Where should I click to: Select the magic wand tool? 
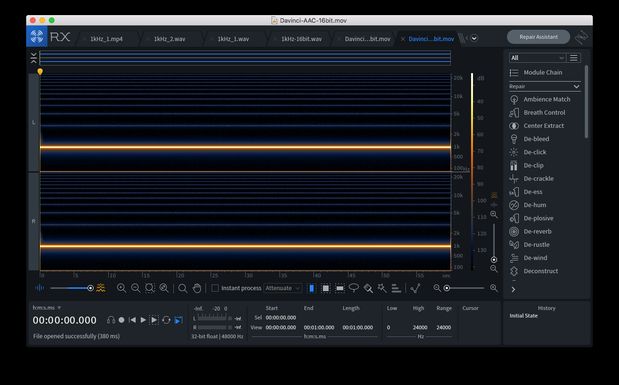(382, 288)
